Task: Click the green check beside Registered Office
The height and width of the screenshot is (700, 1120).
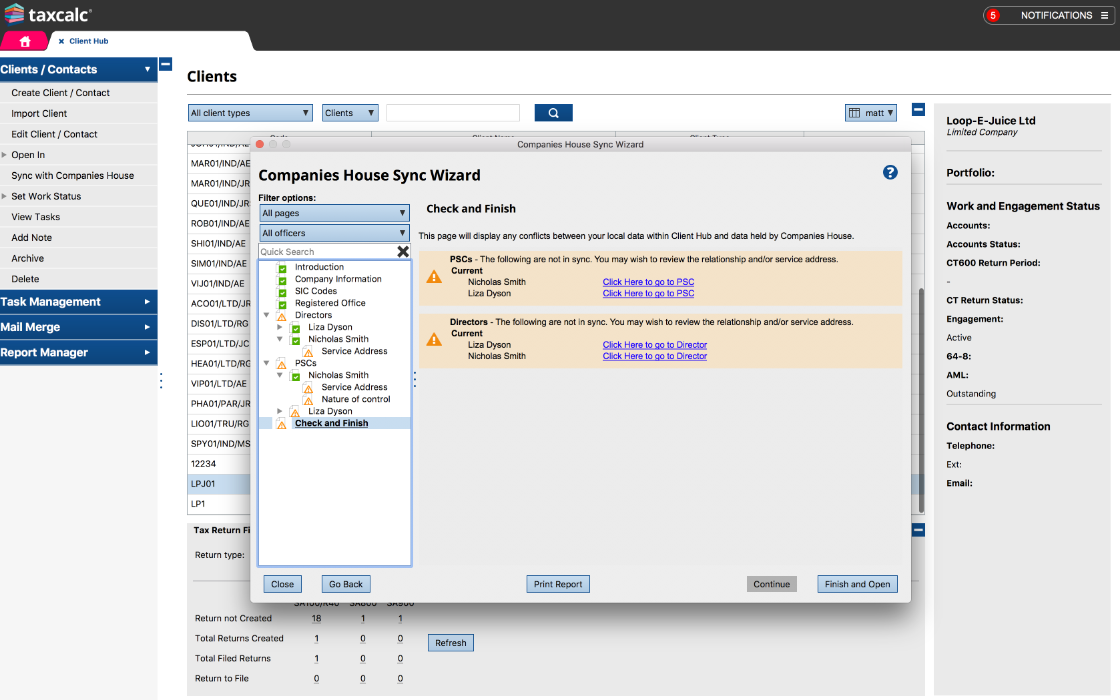Action: 282,304
